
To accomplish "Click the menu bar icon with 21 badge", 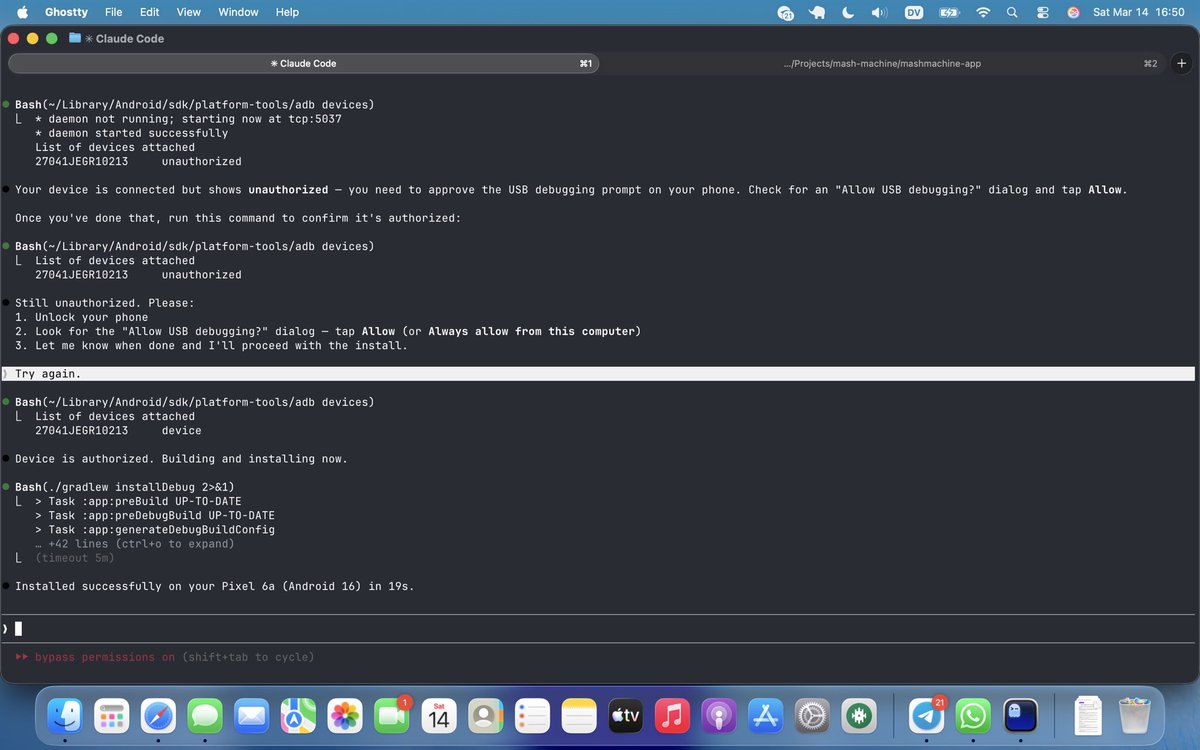I will coord(786,12).
